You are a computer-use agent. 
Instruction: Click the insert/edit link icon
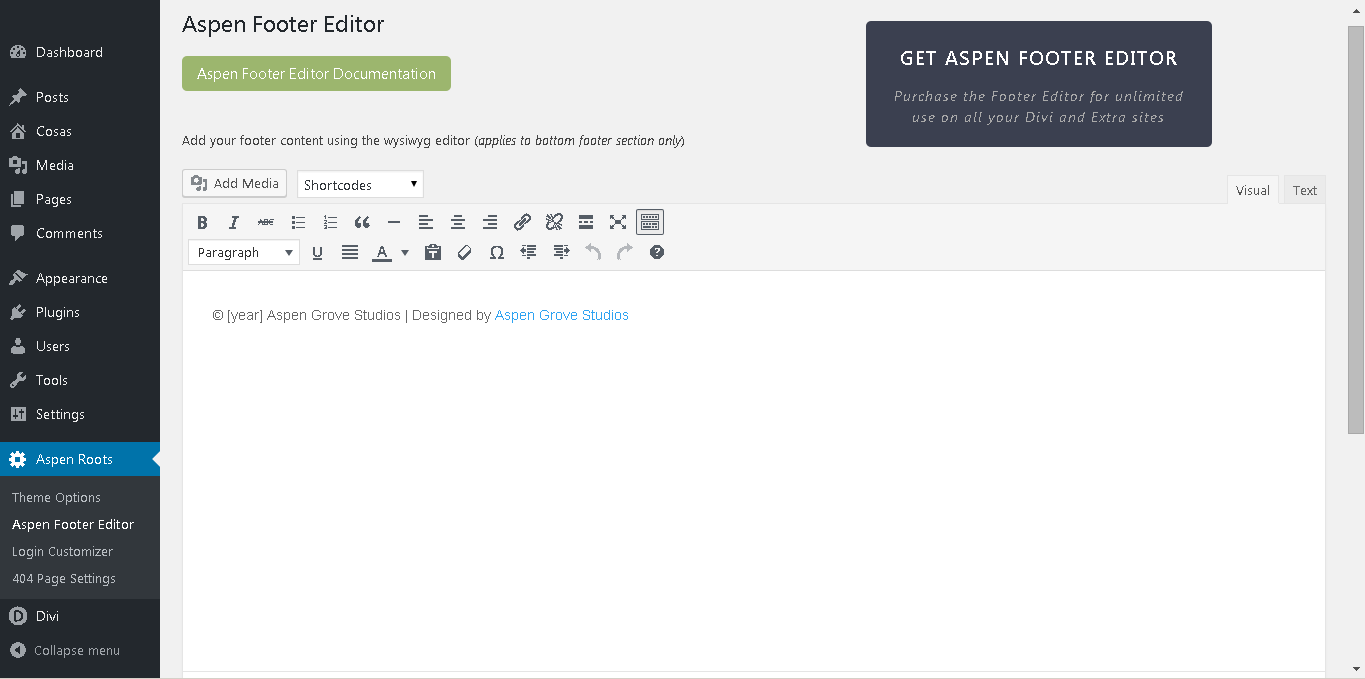pos(522,222)
